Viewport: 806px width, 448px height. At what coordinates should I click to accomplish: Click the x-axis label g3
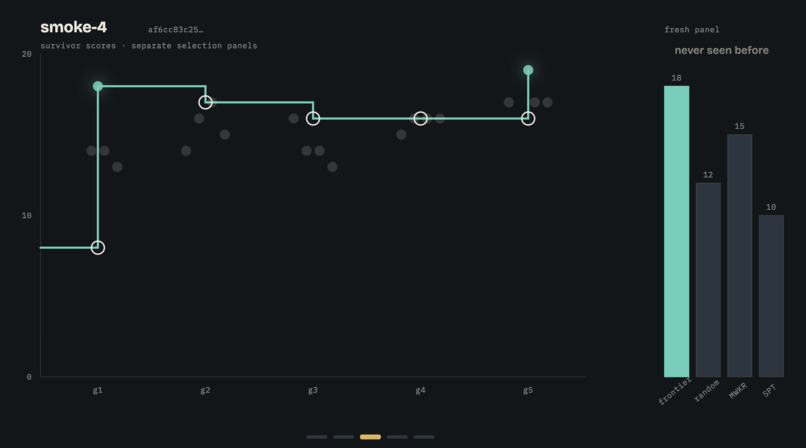313,390
